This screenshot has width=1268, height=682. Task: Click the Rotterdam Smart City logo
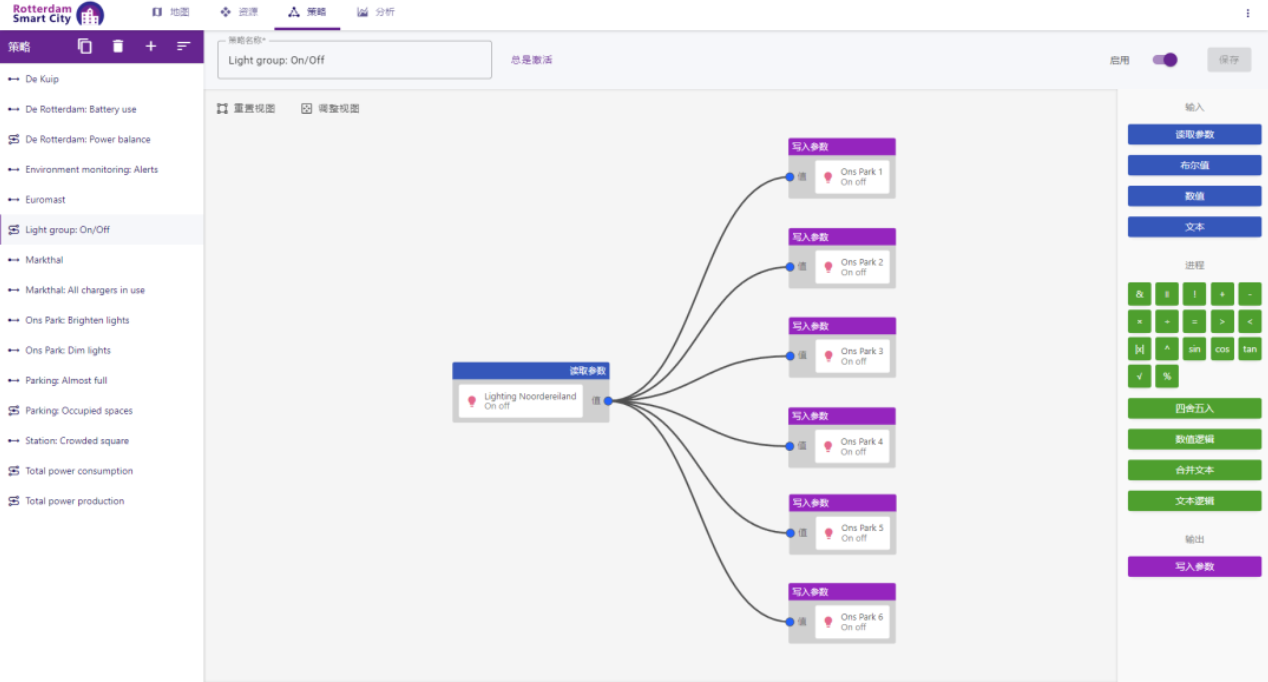[58, 14]
